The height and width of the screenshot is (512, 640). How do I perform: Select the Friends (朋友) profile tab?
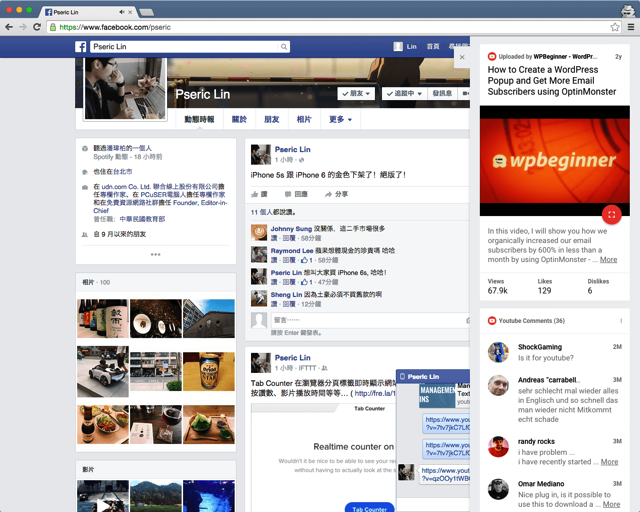click(x=271, y=119)
